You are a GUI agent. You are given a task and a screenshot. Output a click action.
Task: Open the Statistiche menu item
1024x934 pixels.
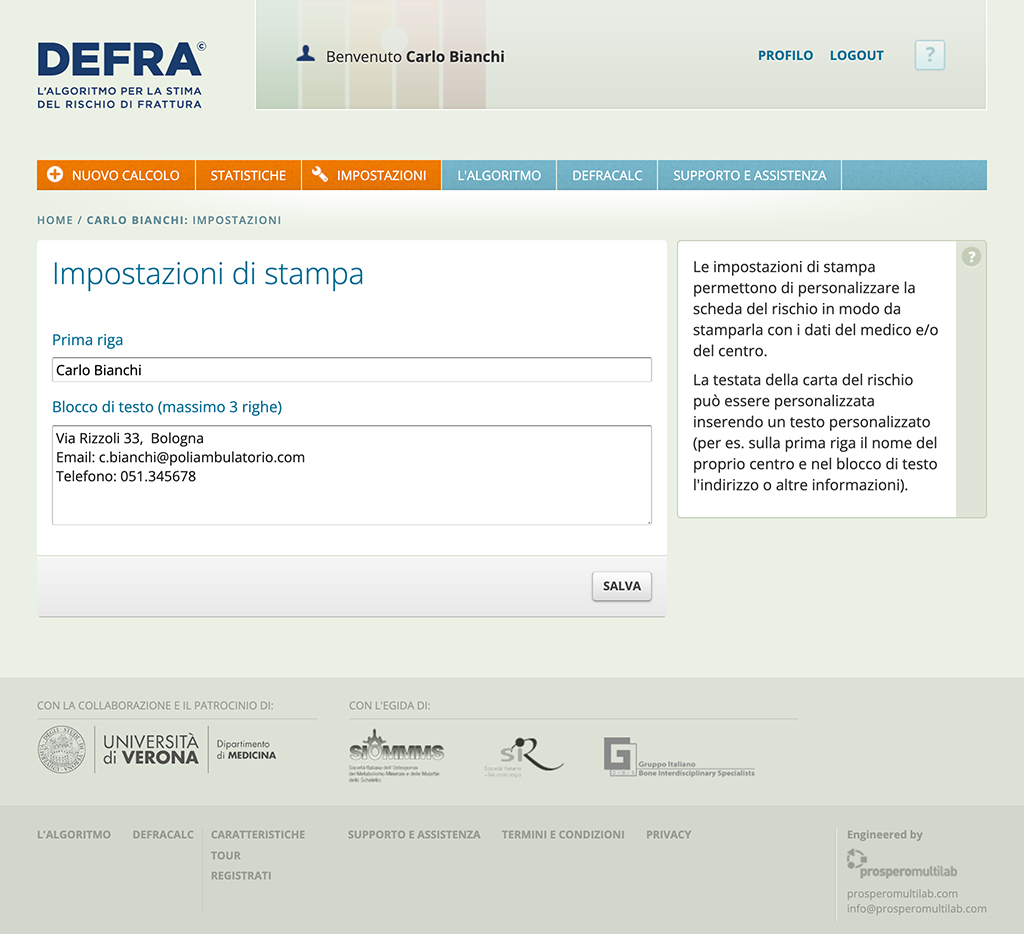point(248,175)
